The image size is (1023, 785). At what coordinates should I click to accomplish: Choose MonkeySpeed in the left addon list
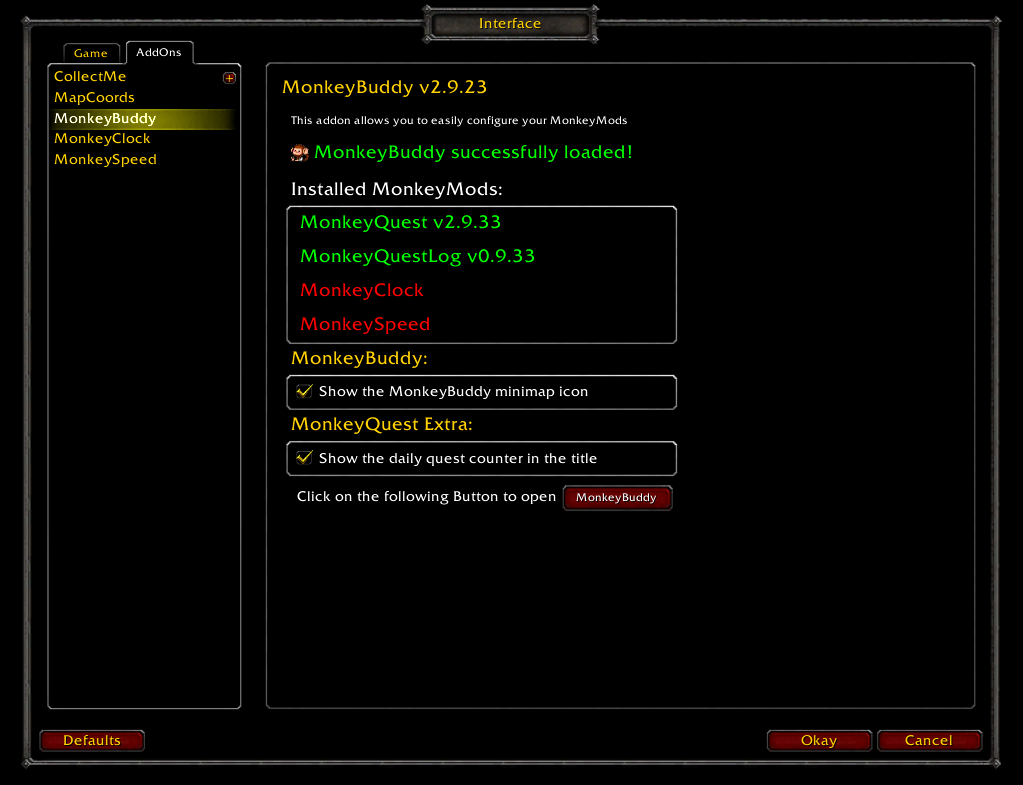pos(105,160)
